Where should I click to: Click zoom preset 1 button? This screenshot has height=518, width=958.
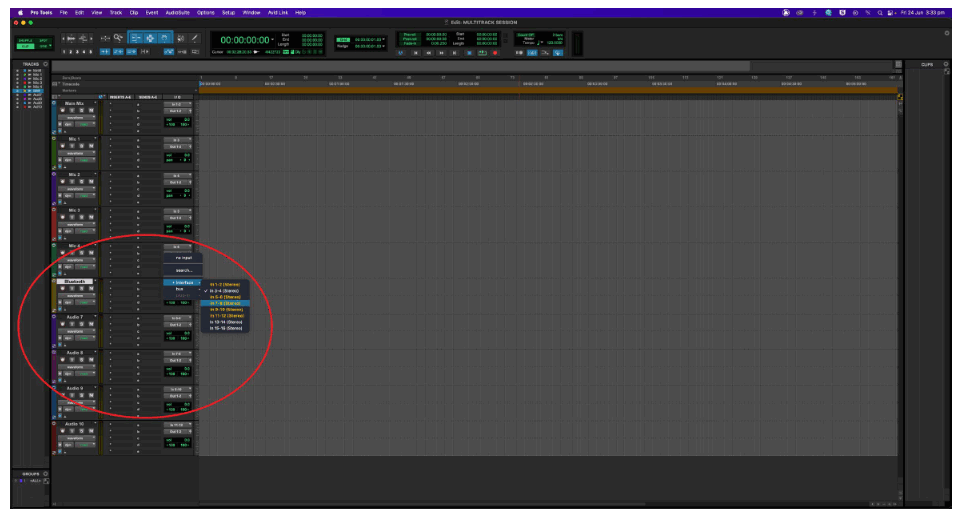click(64, 52)
